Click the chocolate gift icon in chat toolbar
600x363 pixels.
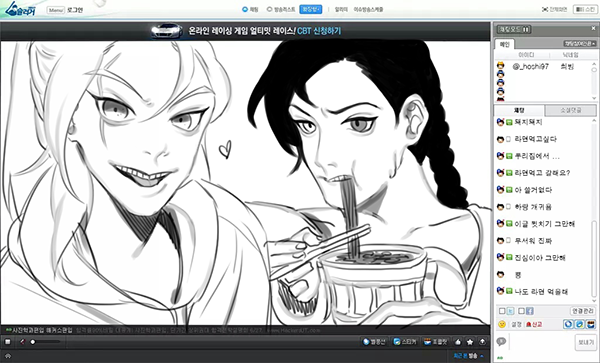click(591, 324)
